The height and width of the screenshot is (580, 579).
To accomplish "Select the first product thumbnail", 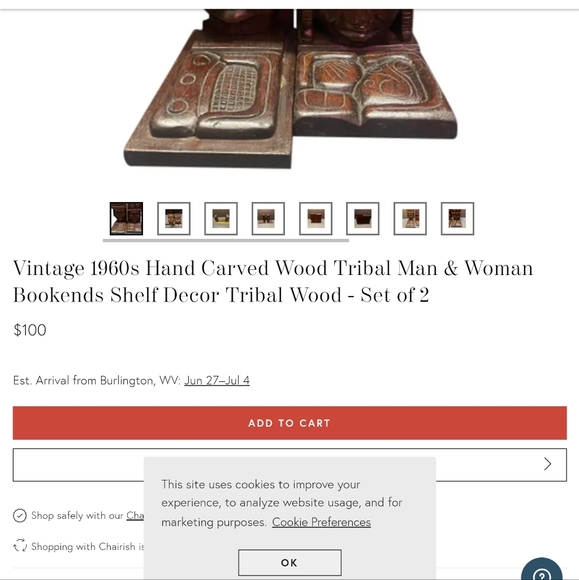I will click(x=126, y=219).
